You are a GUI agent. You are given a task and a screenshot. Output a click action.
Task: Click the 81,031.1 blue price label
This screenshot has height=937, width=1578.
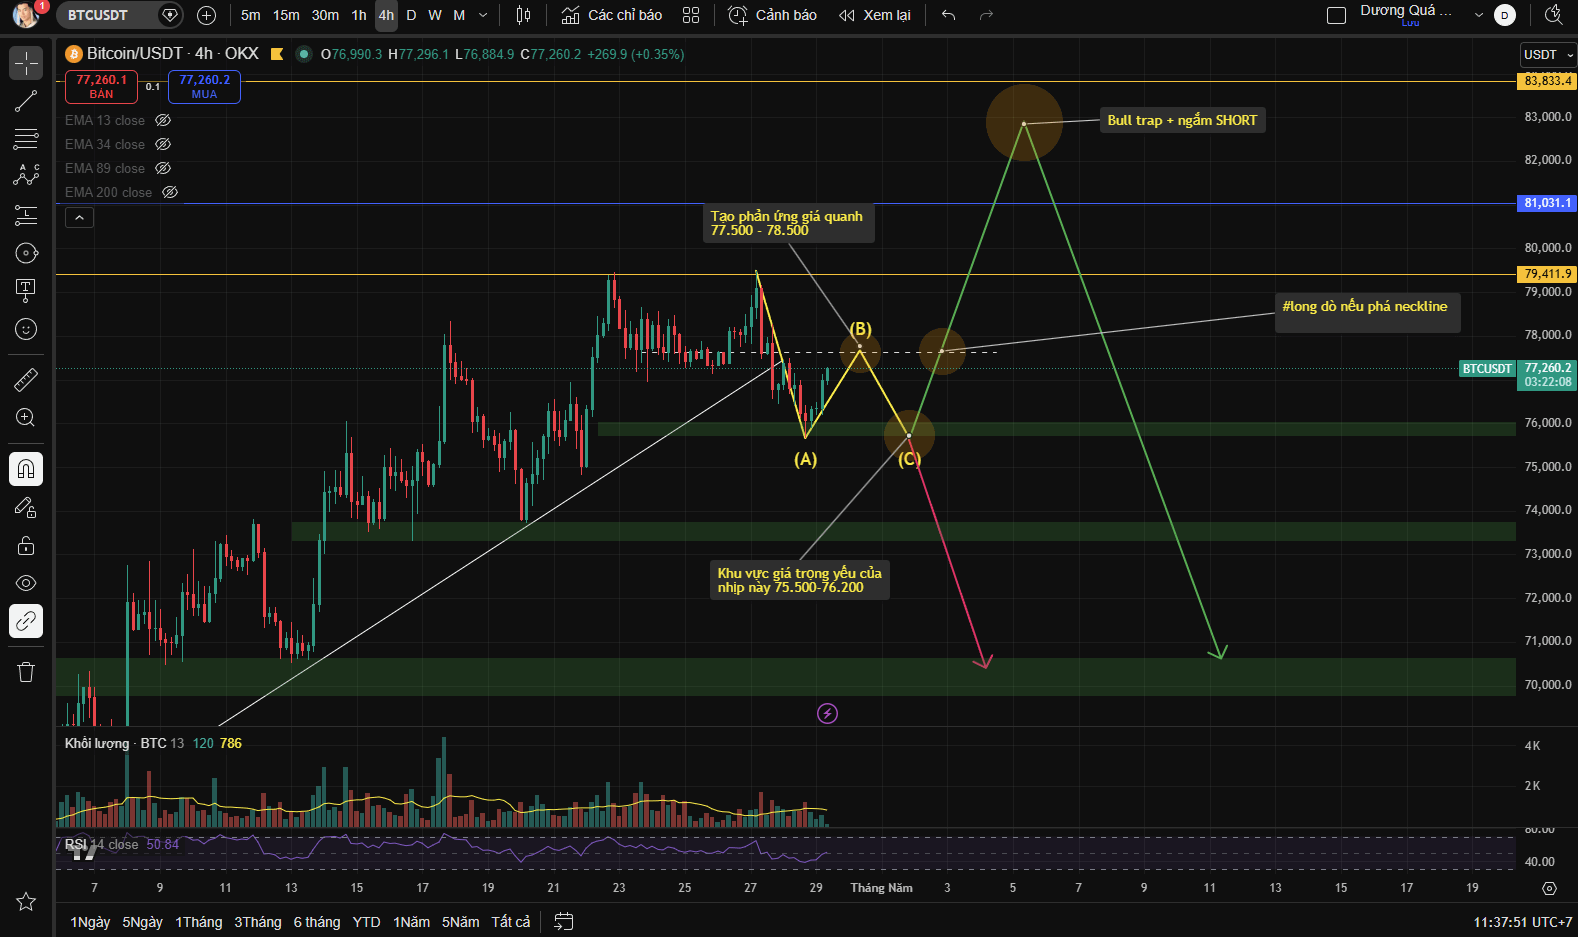(x=1548, y=203)
